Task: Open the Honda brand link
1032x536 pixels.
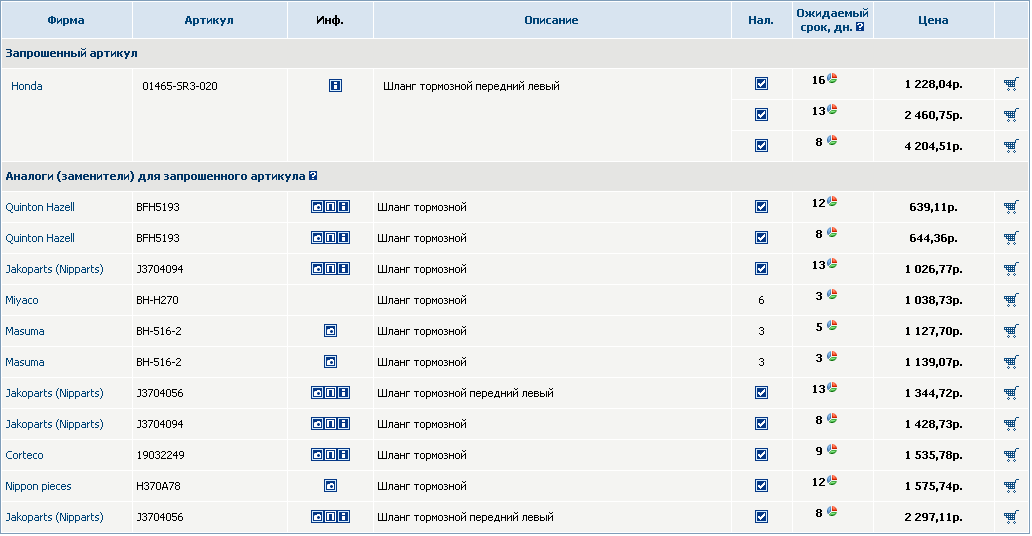Action: [x=26, y=86]
